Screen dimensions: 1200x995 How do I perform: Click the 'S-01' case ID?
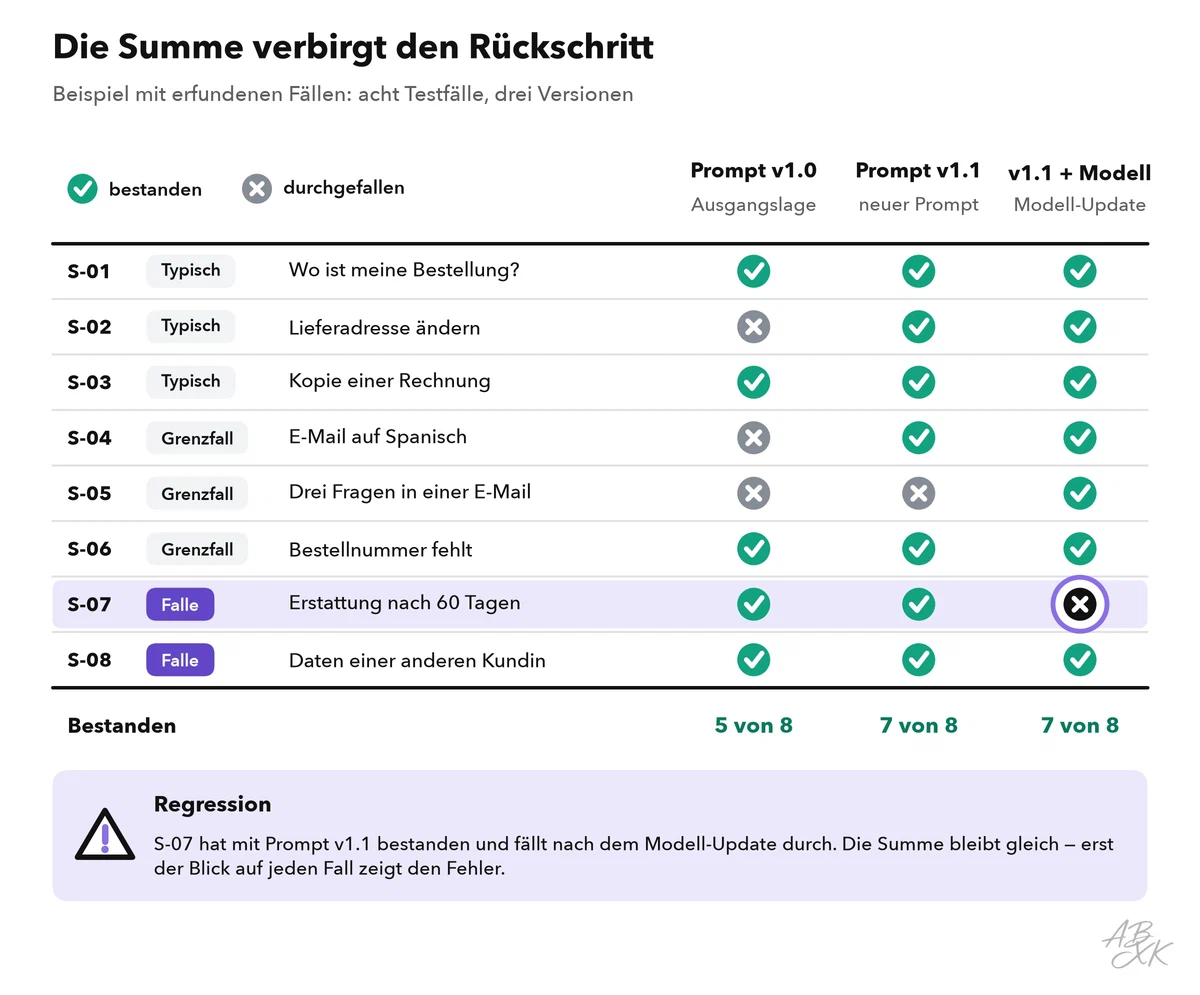89,271
